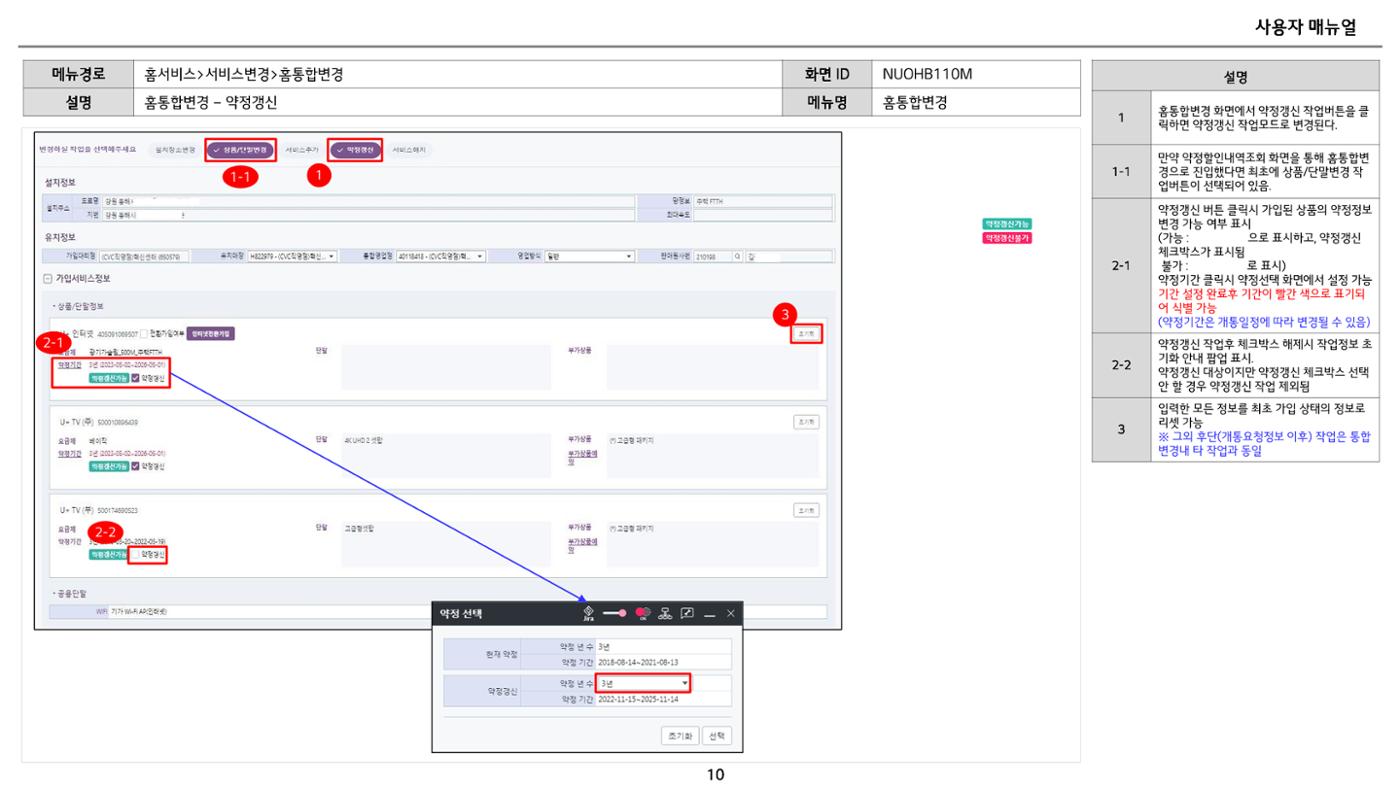Click the line-with-pink-dot icon in 약정 선택 title bar

(x=616, y=613)
